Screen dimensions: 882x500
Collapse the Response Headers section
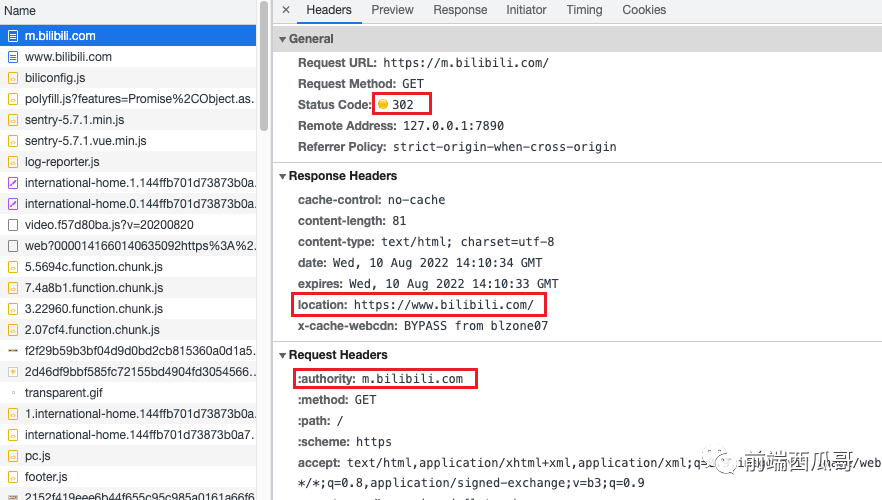282,176
